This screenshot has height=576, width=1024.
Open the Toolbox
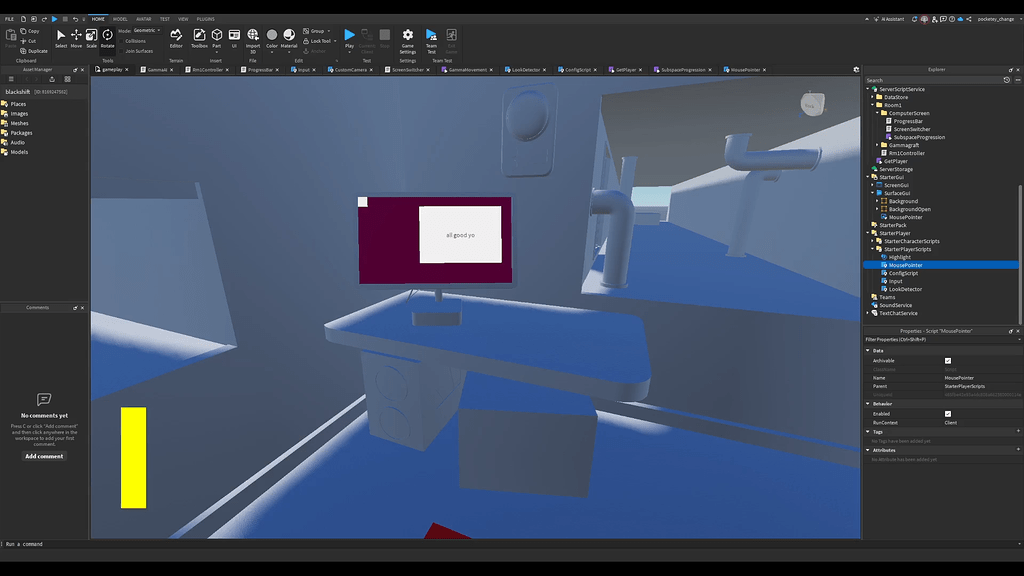click(199, 38)
